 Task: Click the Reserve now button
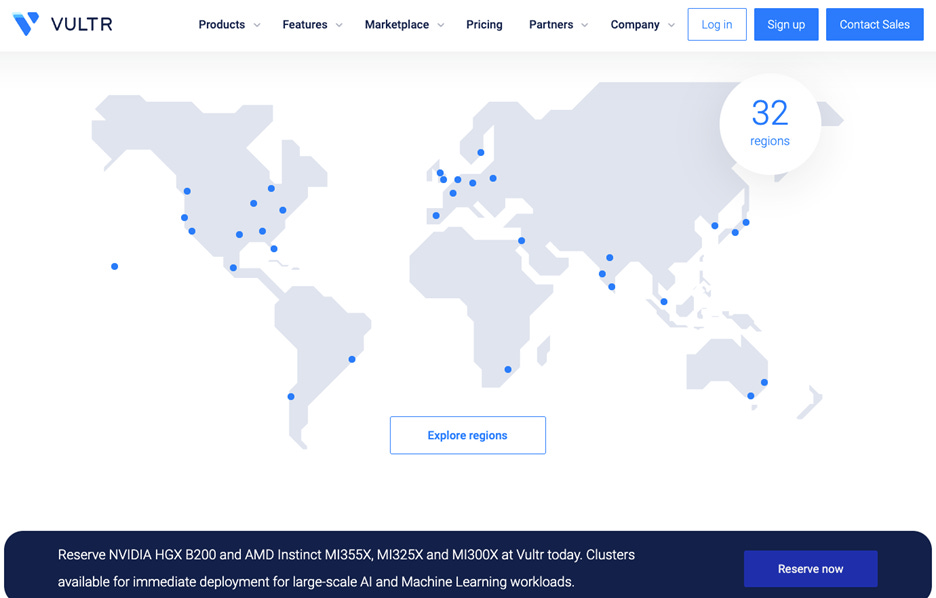click(x=810, y=569)
